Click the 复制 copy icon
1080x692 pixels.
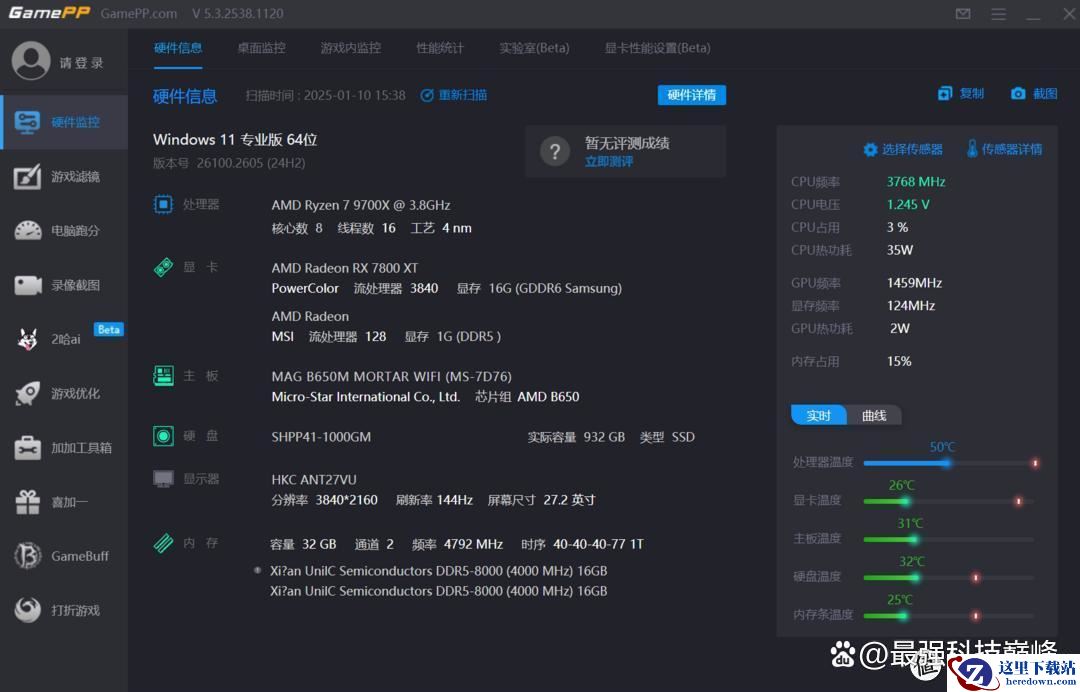(x=944, y=94)
